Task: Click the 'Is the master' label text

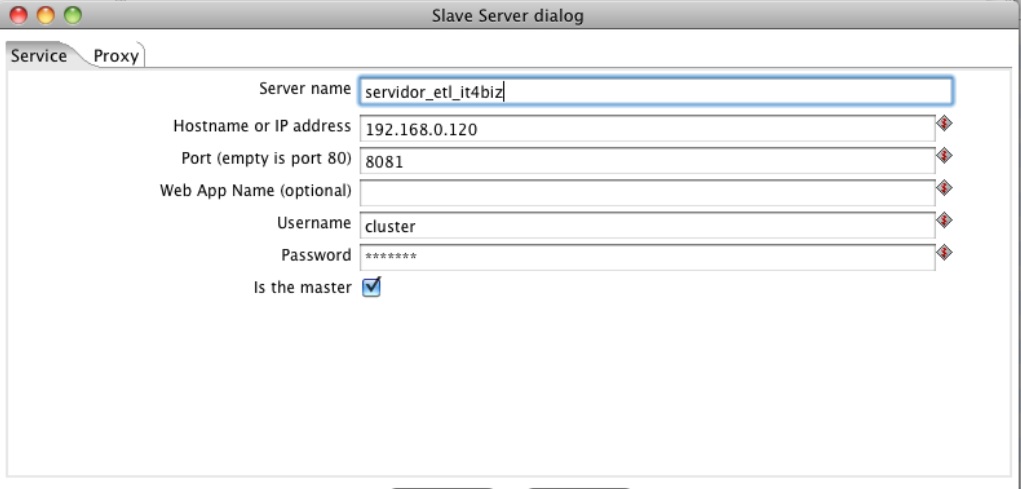Action: (x=303, y=288)
